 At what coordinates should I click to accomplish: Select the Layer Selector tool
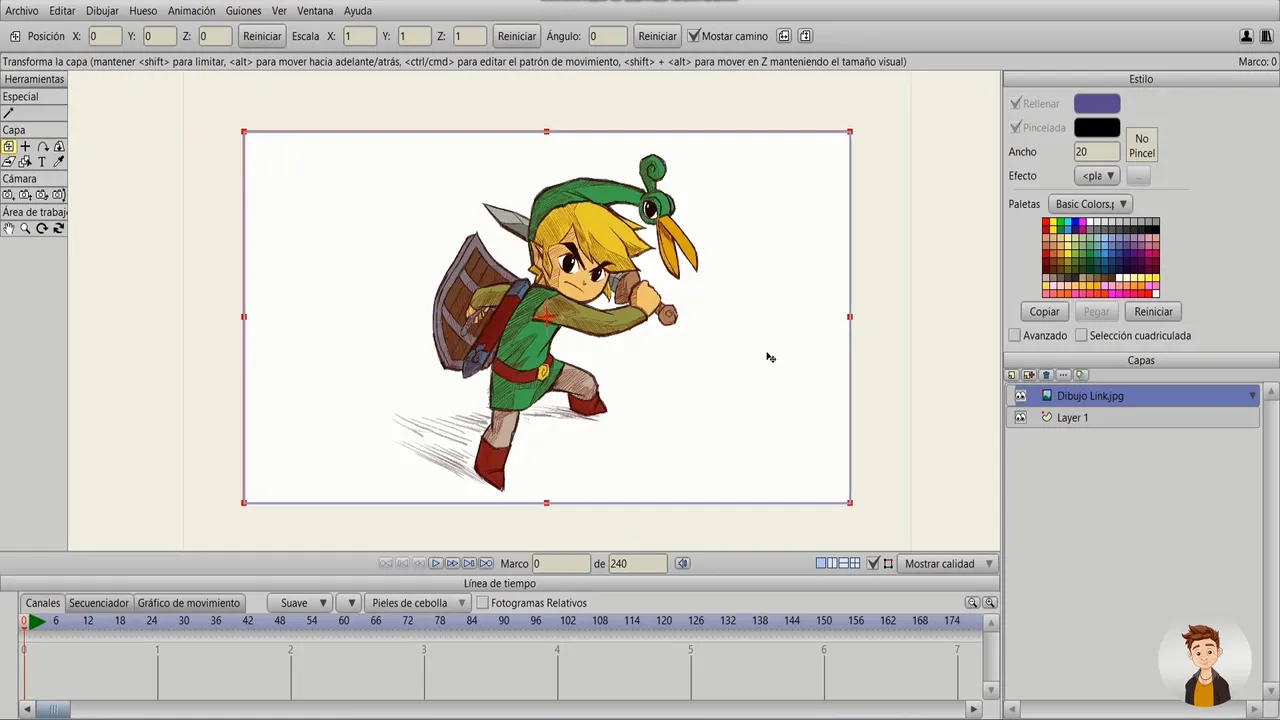(25, 161)
